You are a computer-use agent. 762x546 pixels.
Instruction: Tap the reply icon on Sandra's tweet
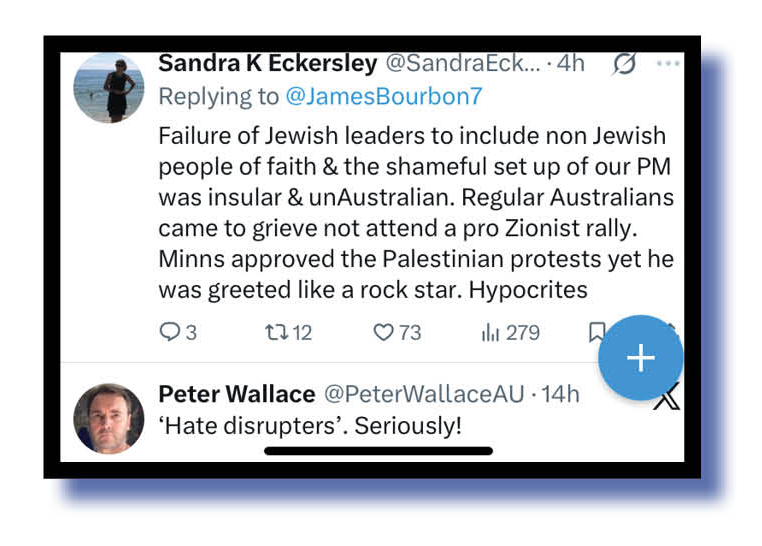click(170, 332)
